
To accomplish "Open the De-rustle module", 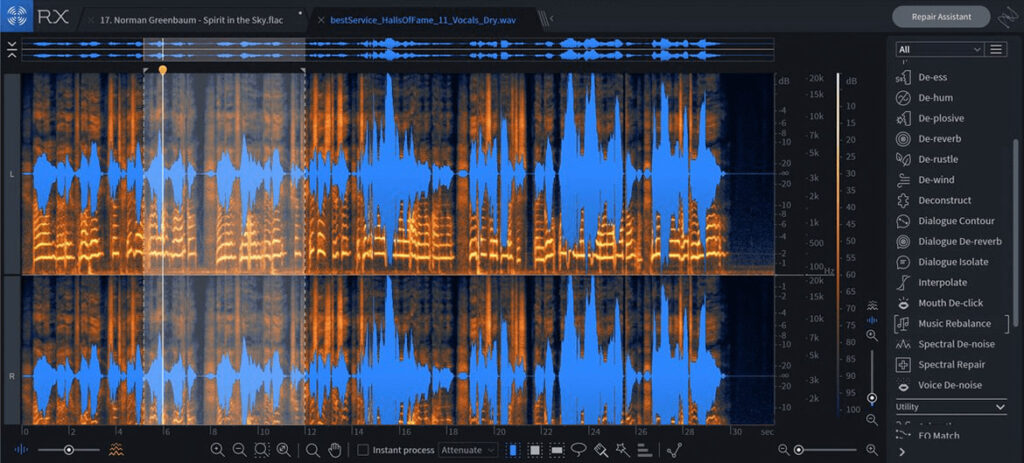I will (x=928, y=159).
